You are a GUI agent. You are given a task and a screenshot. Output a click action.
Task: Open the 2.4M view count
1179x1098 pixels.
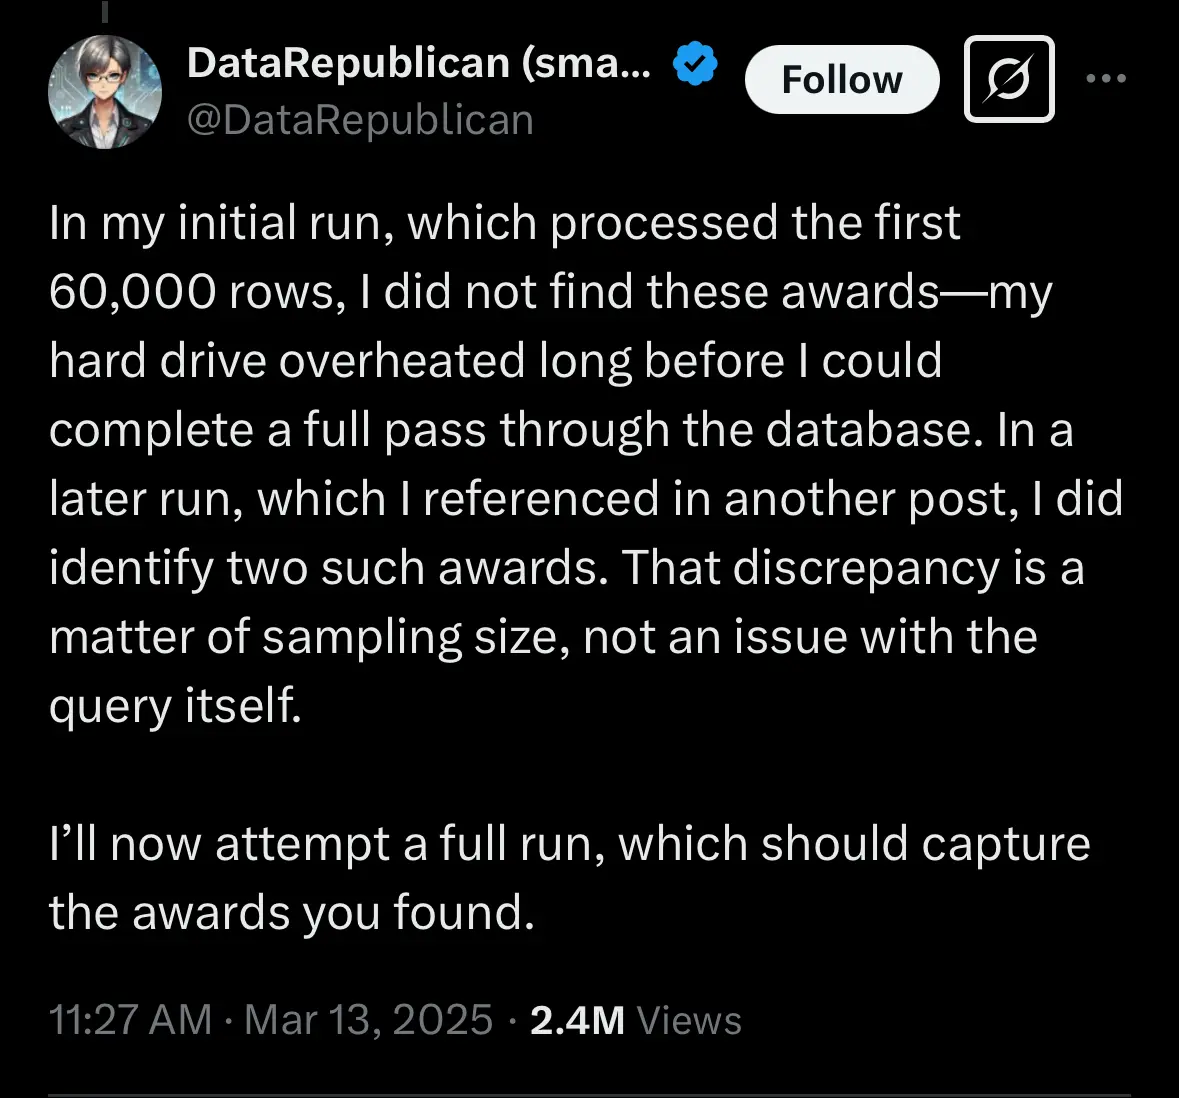tap(577, 1020)
